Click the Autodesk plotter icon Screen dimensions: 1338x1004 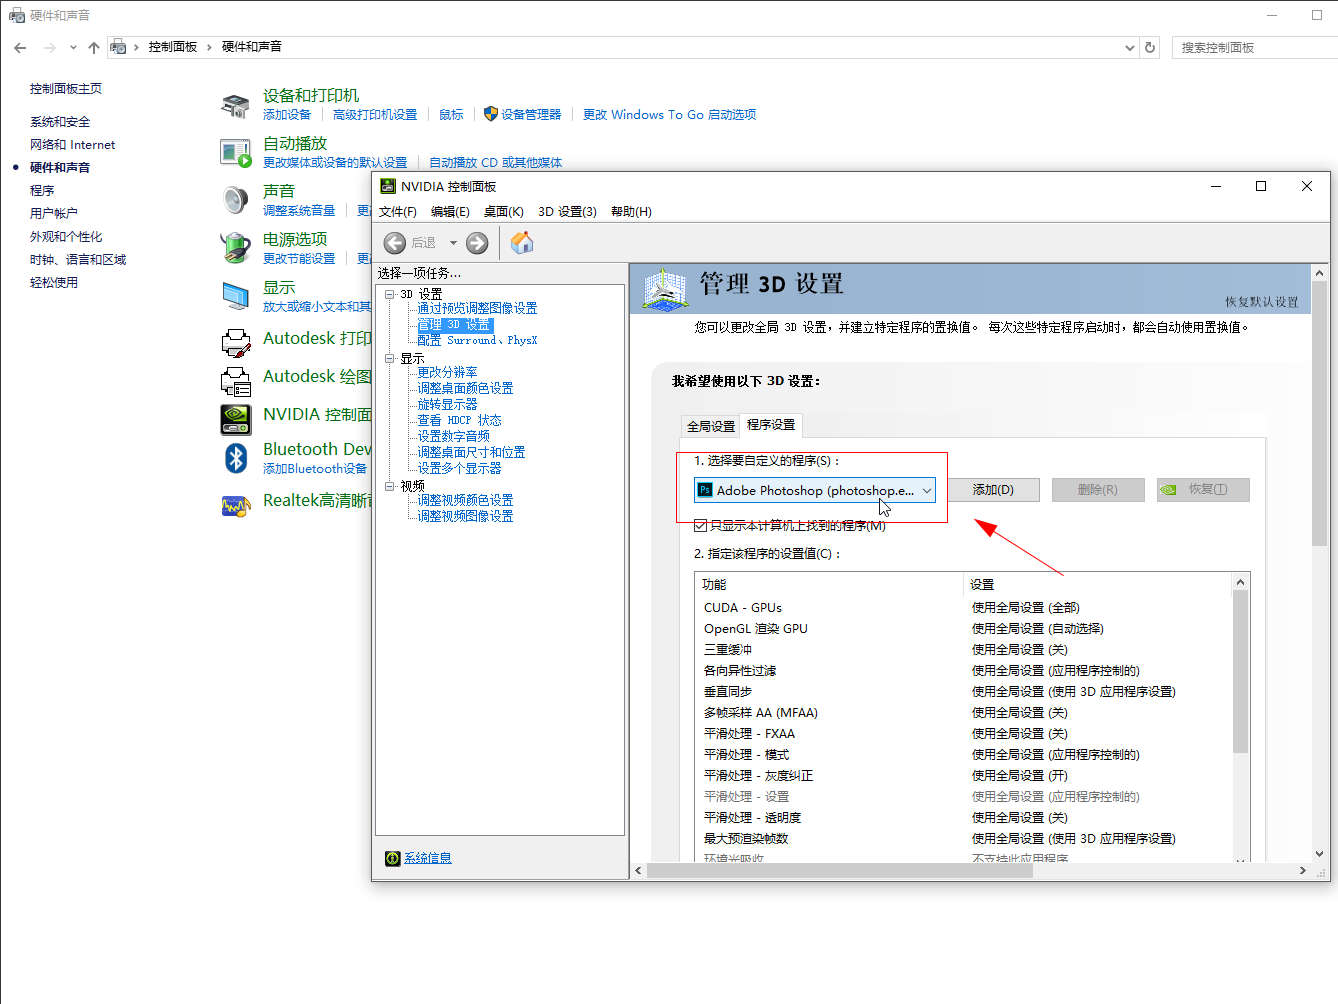click(235, 381)
